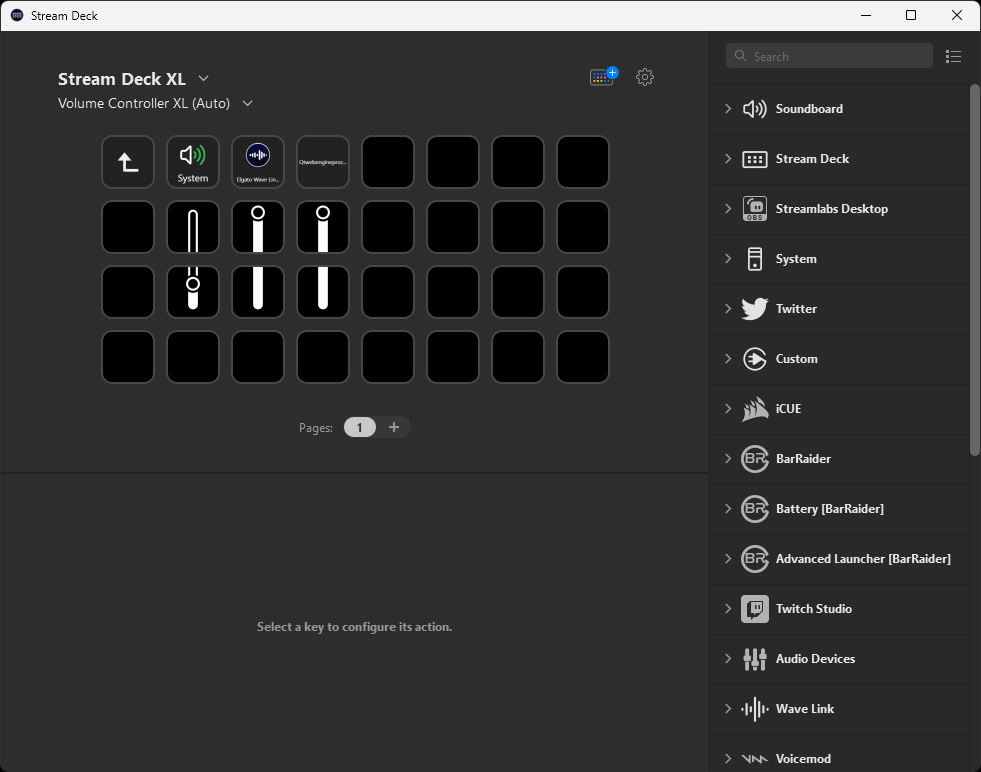Click the System volume slider upper key
The width and height of the screenshot is (981, 772).
point(193,227)
